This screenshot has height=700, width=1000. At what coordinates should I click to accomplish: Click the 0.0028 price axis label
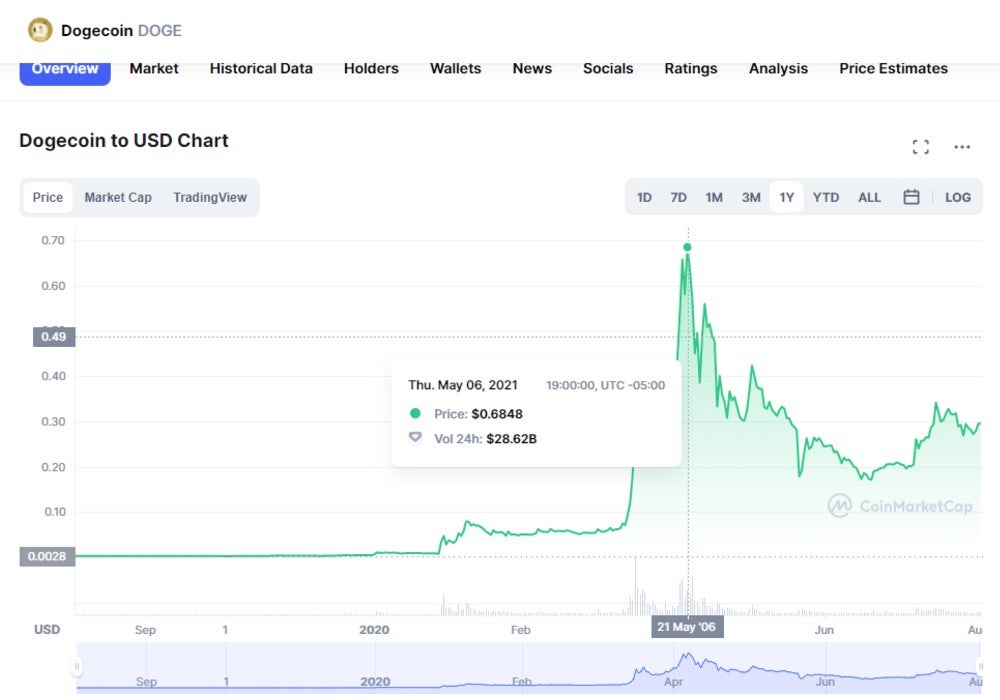tap(47, 557)
